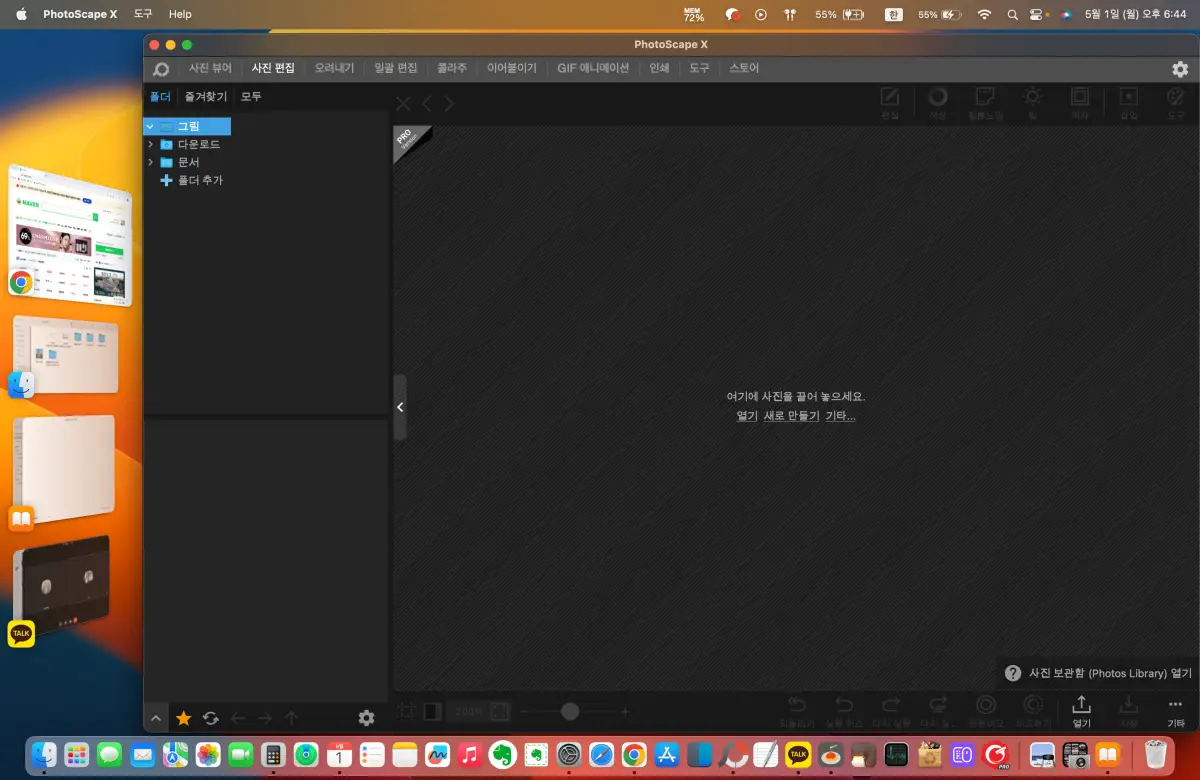Select the 모두 sidebar tab
This screenshot has height=780, width=1200.
point(251,97)
